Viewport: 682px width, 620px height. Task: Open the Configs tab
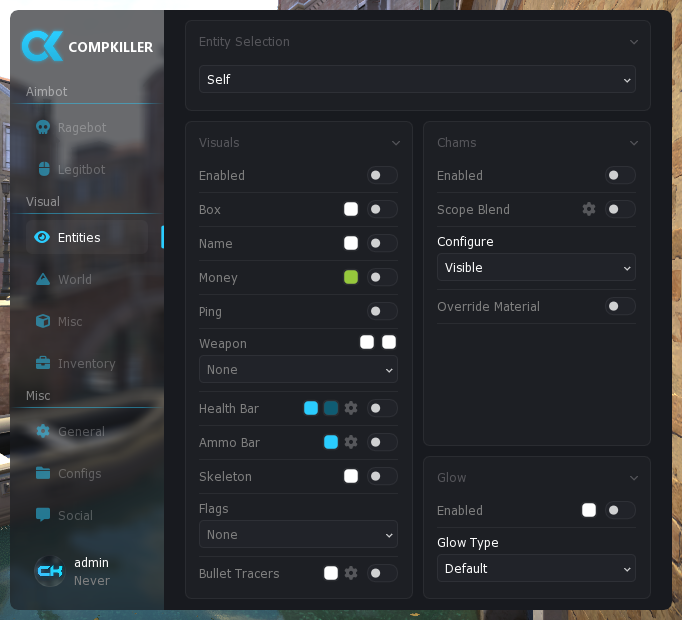click(x=87, y=473)
